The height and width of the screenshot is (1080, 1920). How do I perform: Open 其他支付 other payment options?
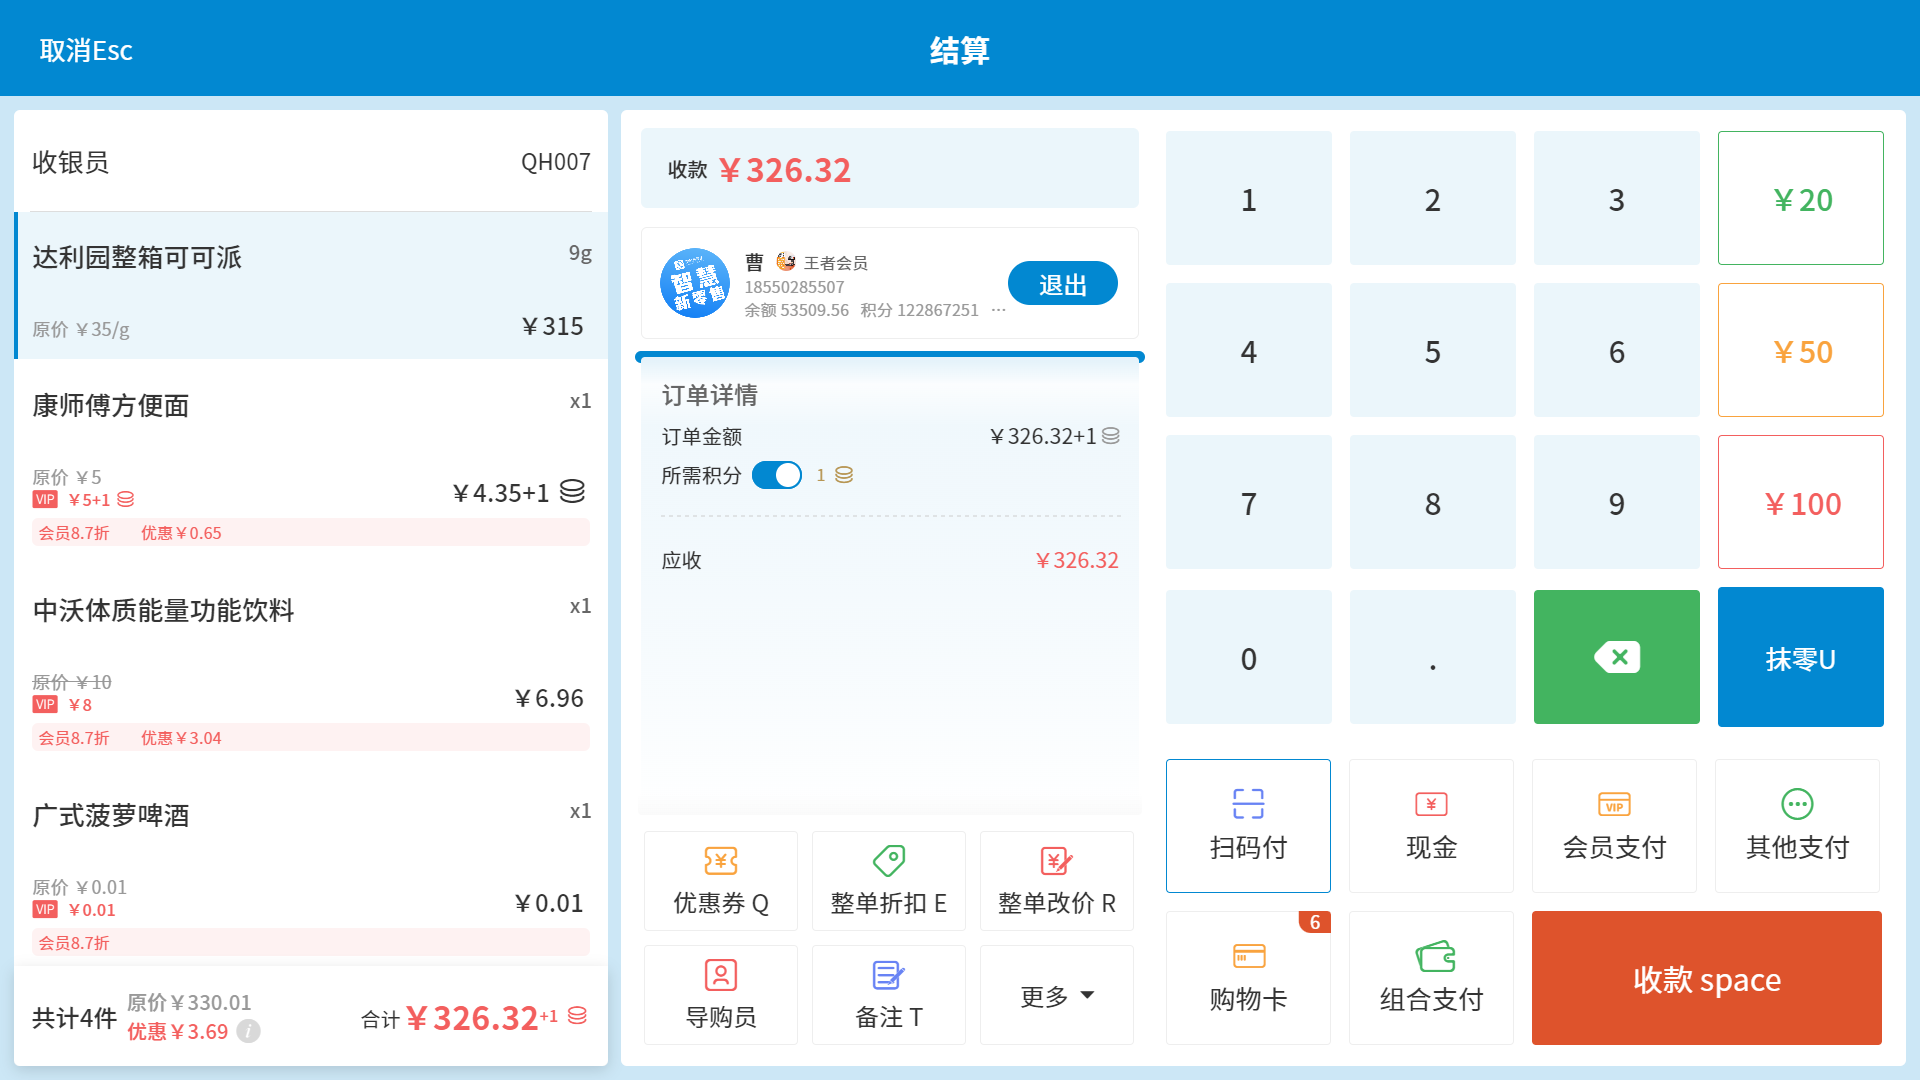1797,826
